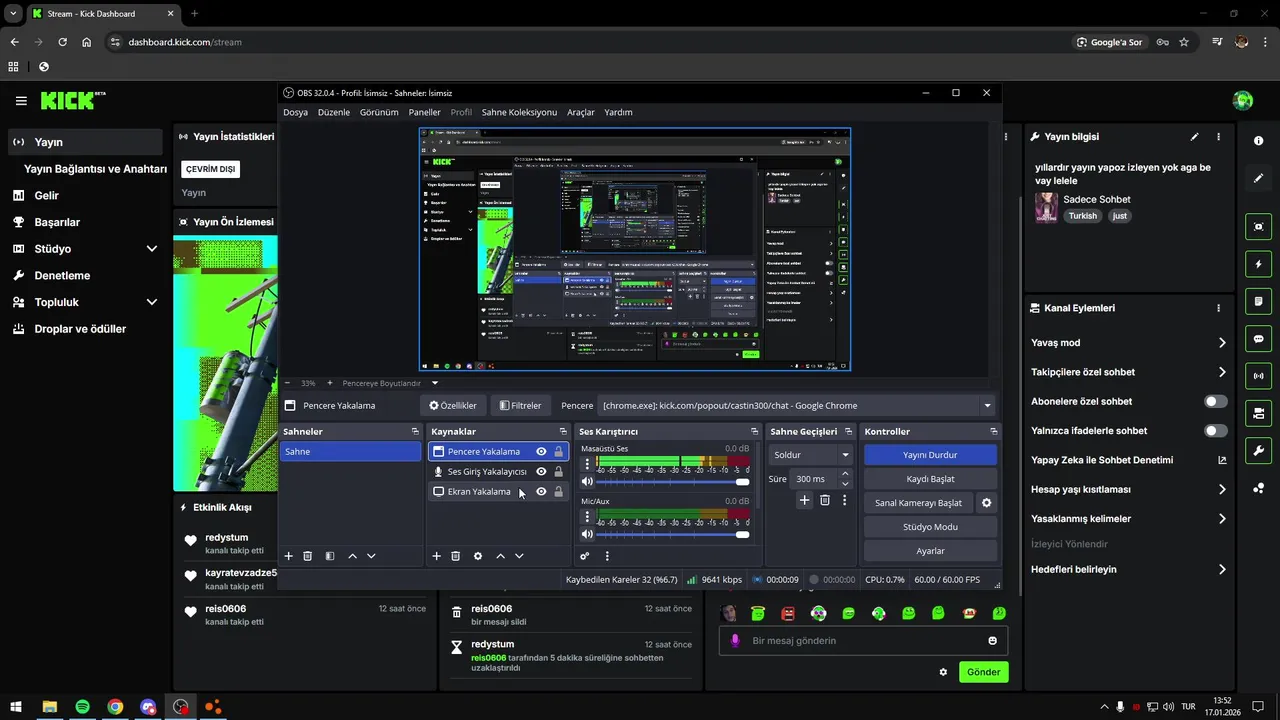Expand Takipçilere özel sohbet options
Image resolution: width=1280 pixels, height=720 pixels.
(x=1222, y=372)
